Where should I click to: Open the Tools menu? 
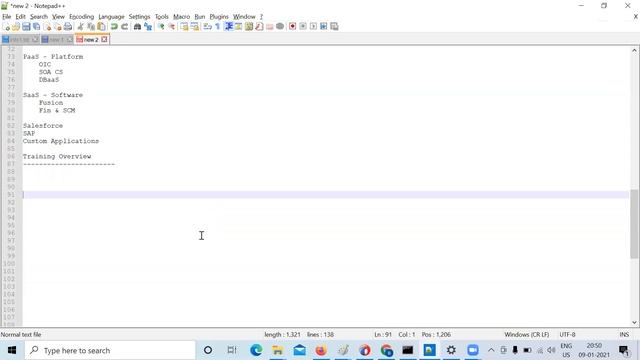[162, 17]
